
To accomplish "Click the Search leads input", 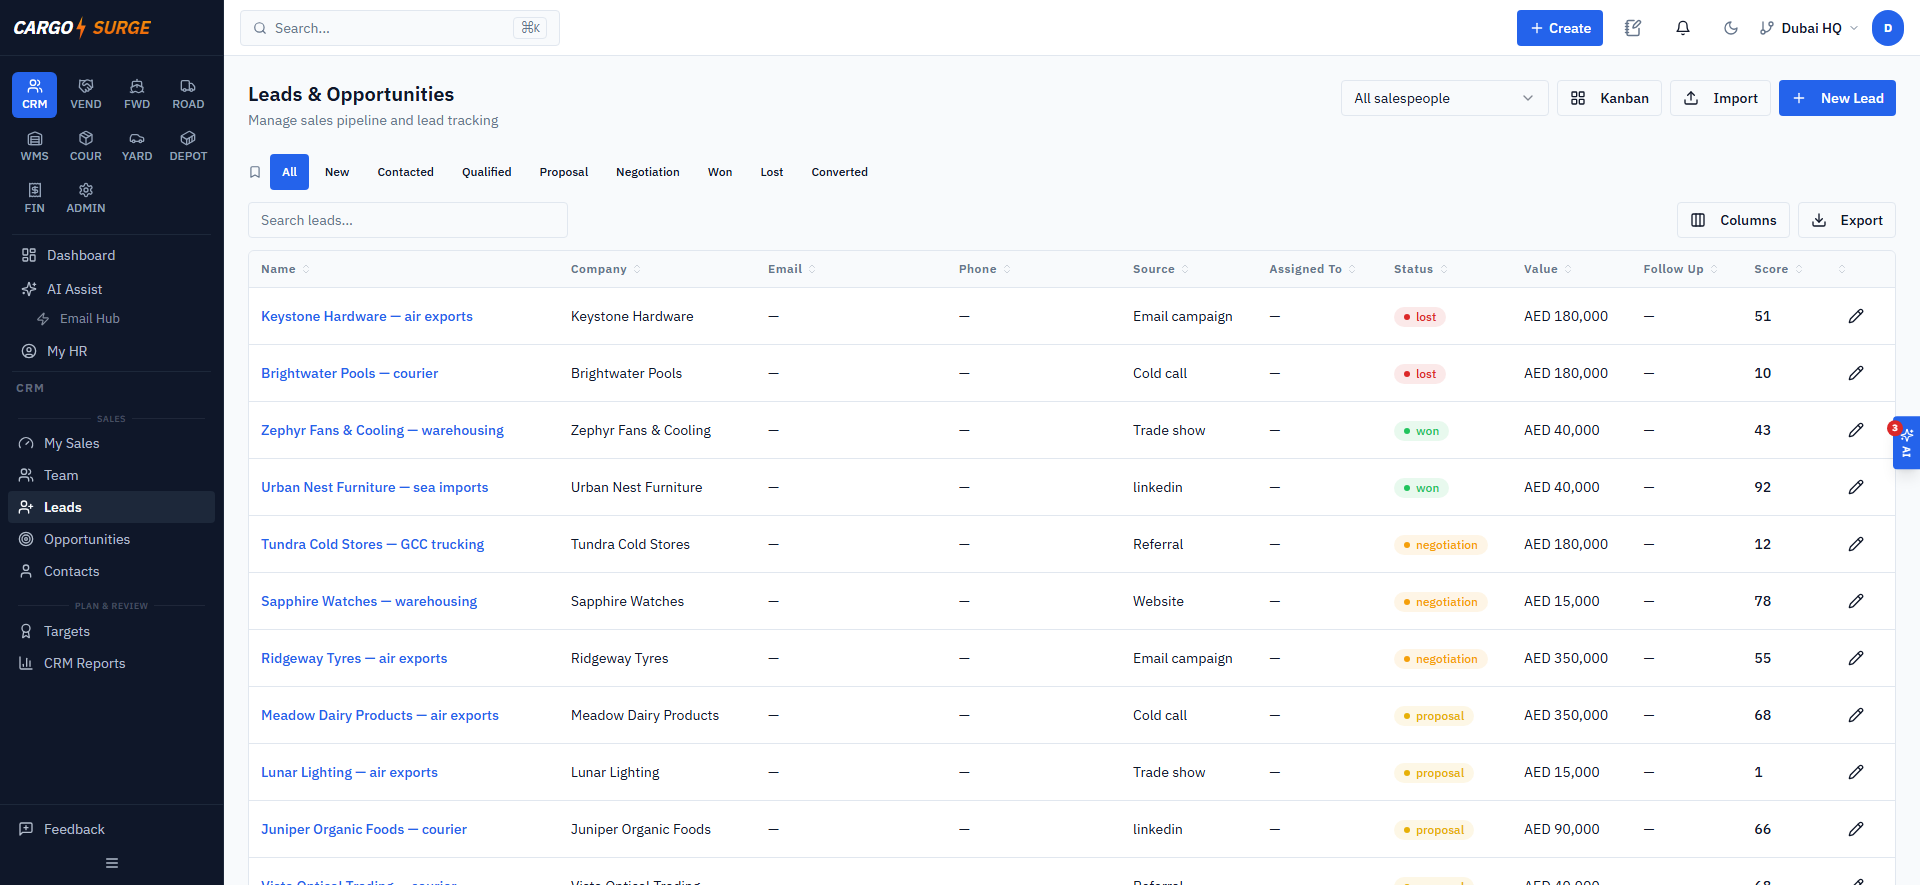I will (x=407, y=220).
